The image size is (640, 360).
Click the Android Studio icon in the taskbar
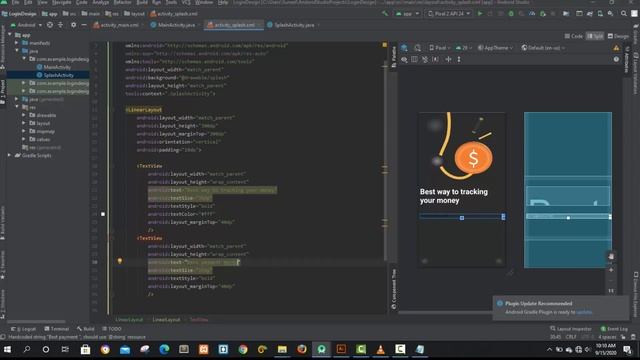click(x=321, y=349)
